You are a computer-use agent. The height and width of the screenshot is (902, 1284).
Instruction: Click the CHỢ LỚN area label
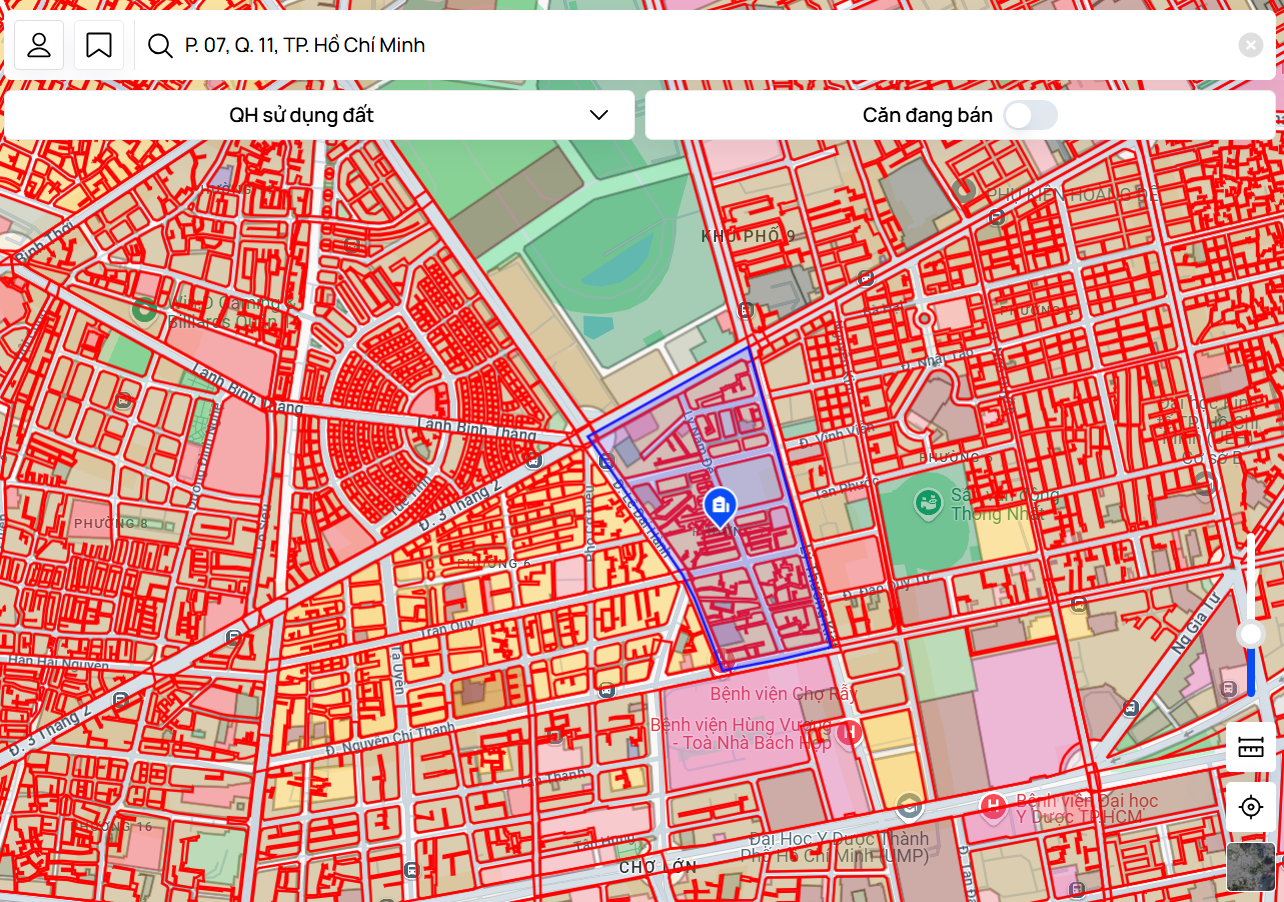point(656,867)
